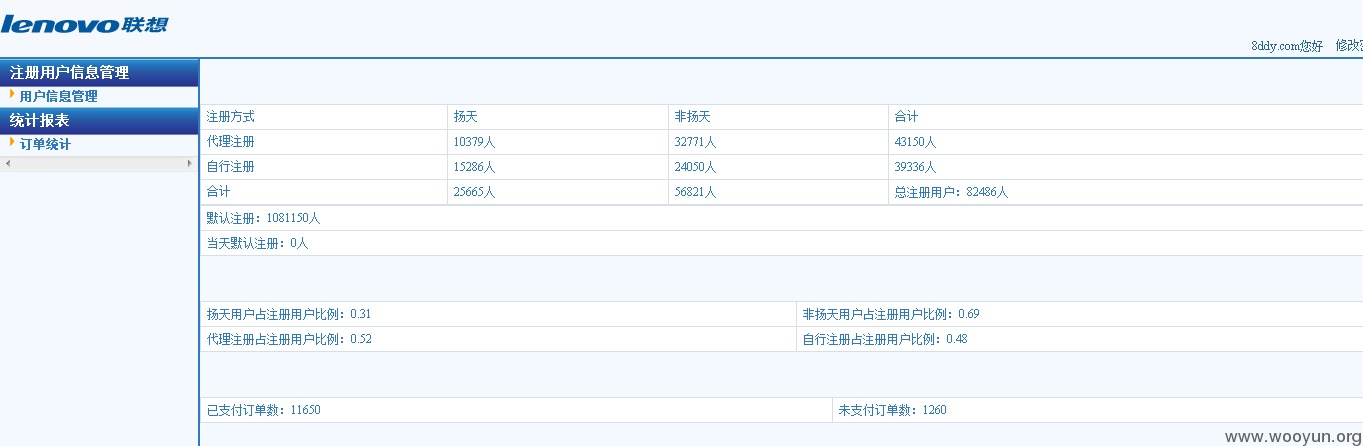Image resolution: width=1363 pixels, height=446 pixels.
Task: Click the 默认注册：1081150人 row
Action: [x=782, y=218]
